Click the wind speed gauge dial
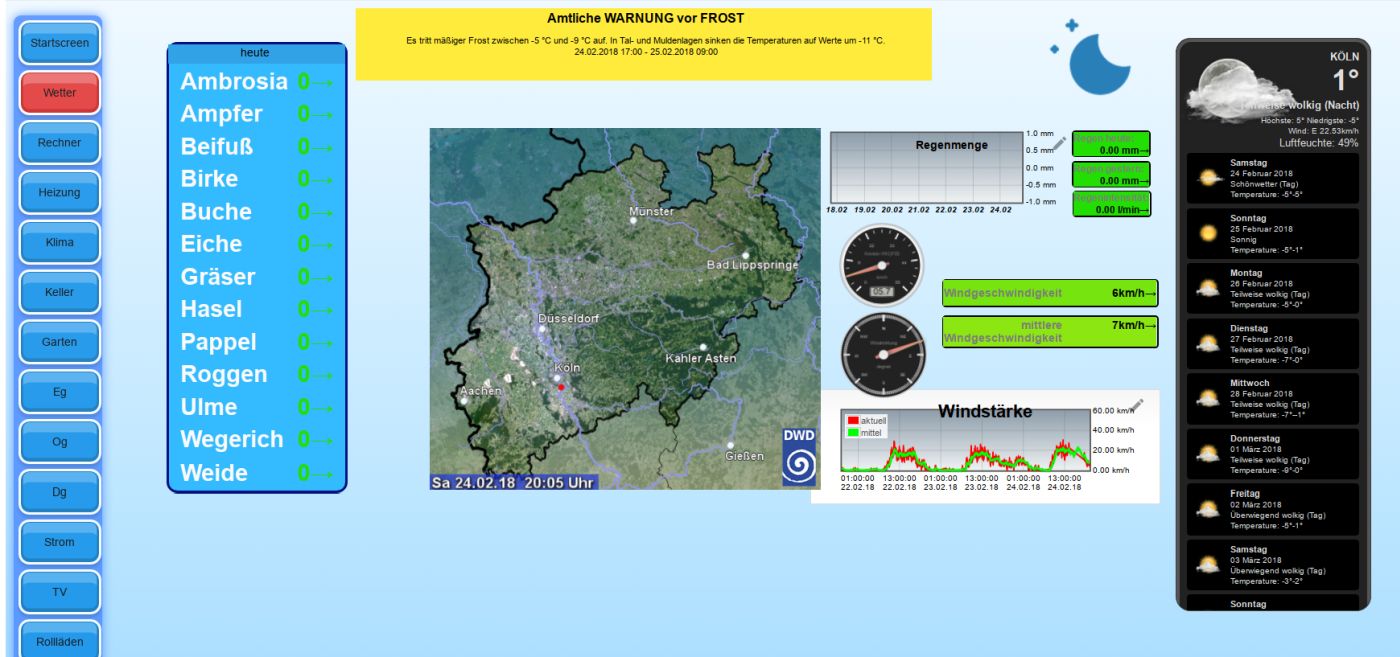Screen dimensions: 1400x657 (x=880, y=268)
